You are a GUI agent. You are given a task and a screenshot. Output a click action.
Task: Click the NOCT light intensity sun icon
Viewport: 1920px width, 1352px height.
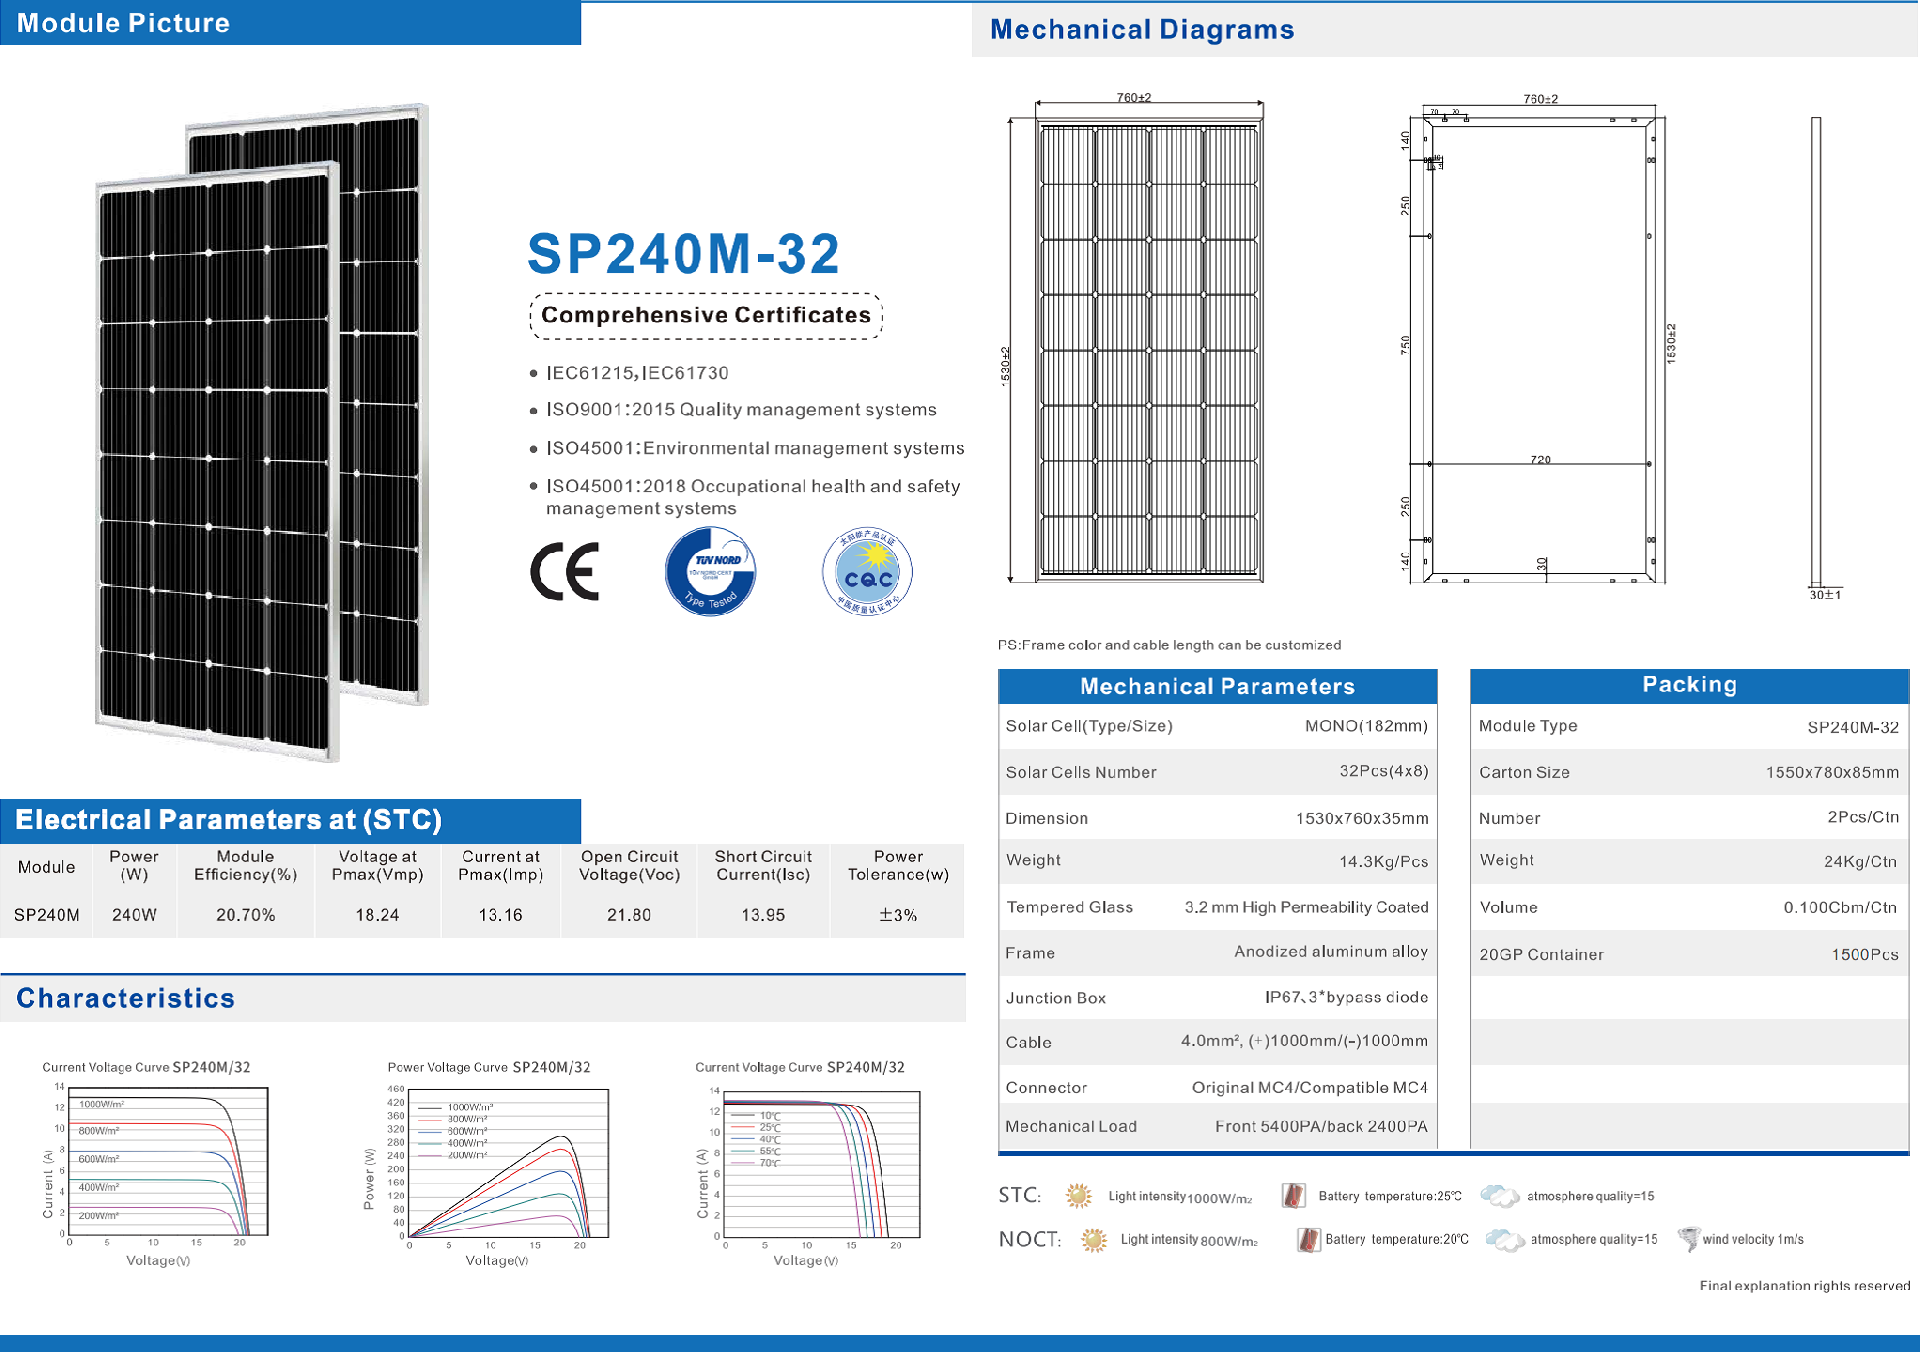point(1094,1240)
